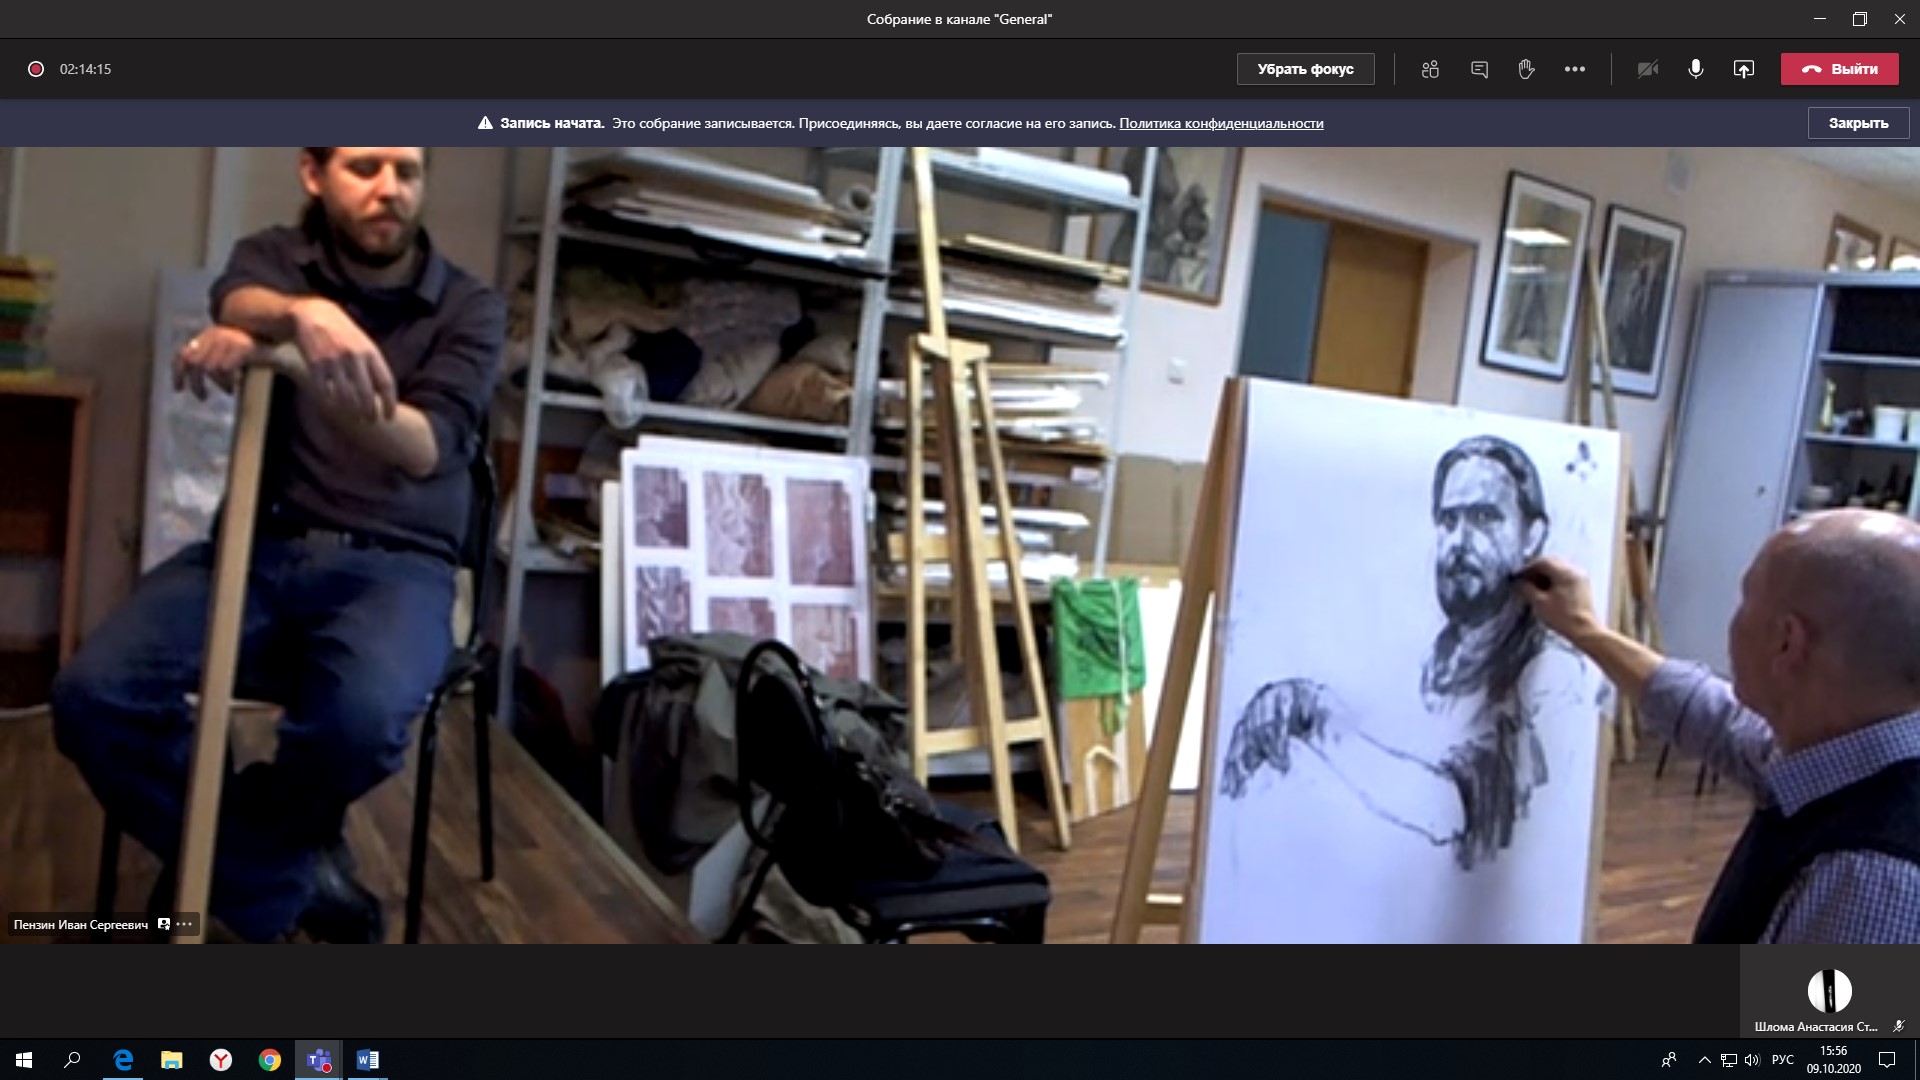The height and width of the screenshot is (1080, 1920).
Task: Launch Yandex Browser from taskbar
Action: 221,1060
